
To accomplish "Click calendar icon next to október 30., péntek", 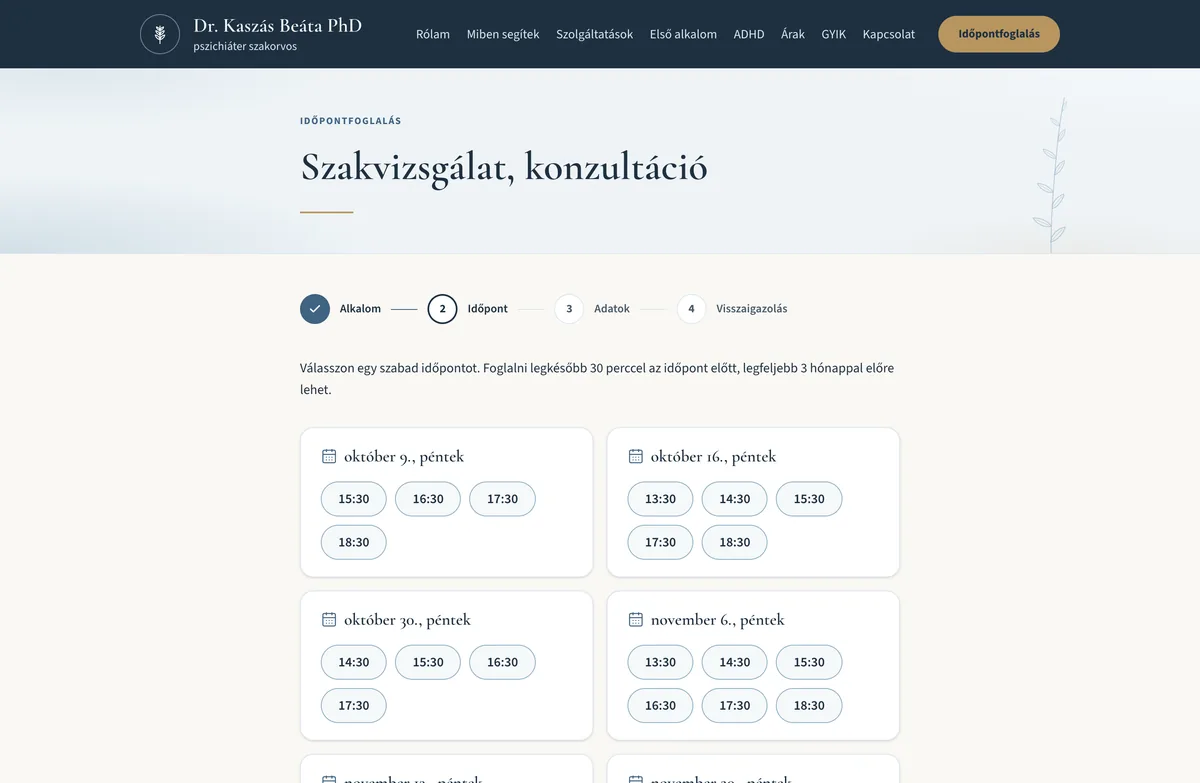I will [x=329, y=619].
